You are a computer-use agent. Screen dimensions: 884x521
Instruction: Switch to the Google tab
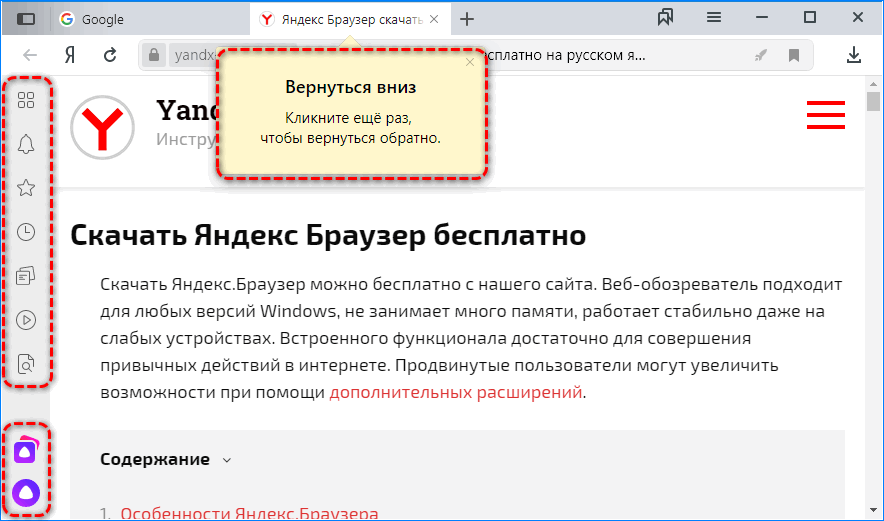point(148,19)
